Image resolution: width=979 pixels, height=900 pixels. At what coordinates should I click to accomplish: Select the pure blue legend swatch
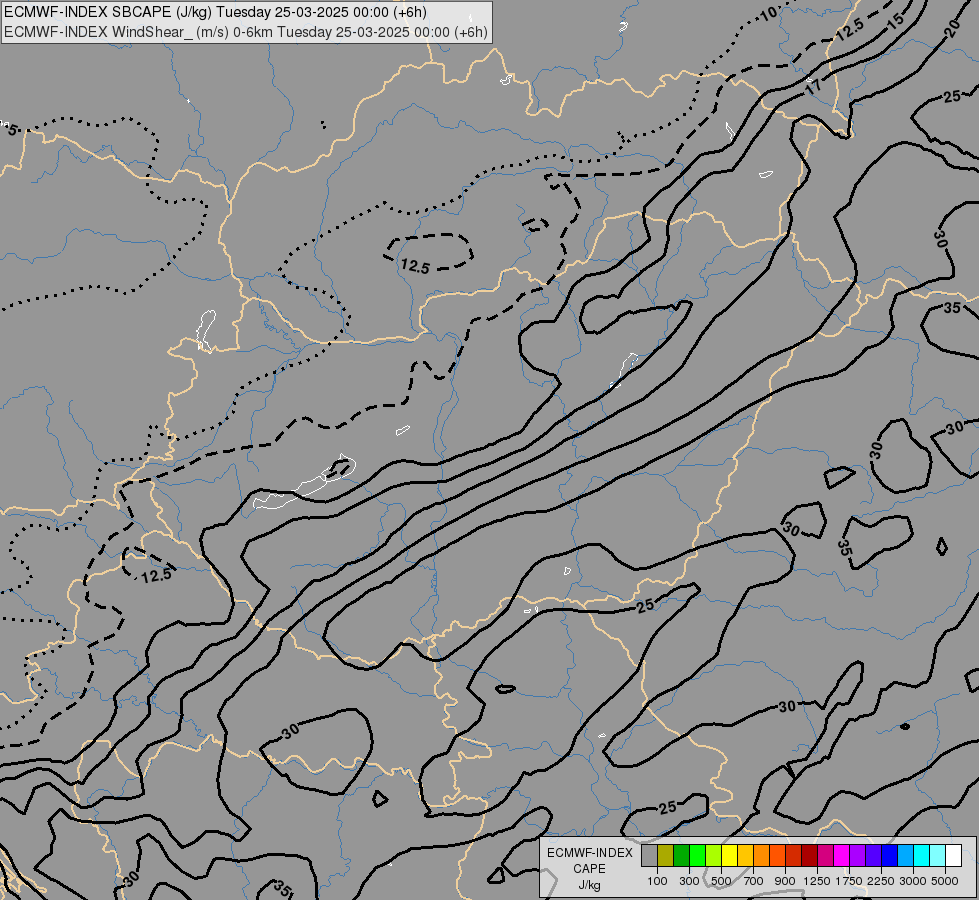pyautogui.click(x=889, y=855)
